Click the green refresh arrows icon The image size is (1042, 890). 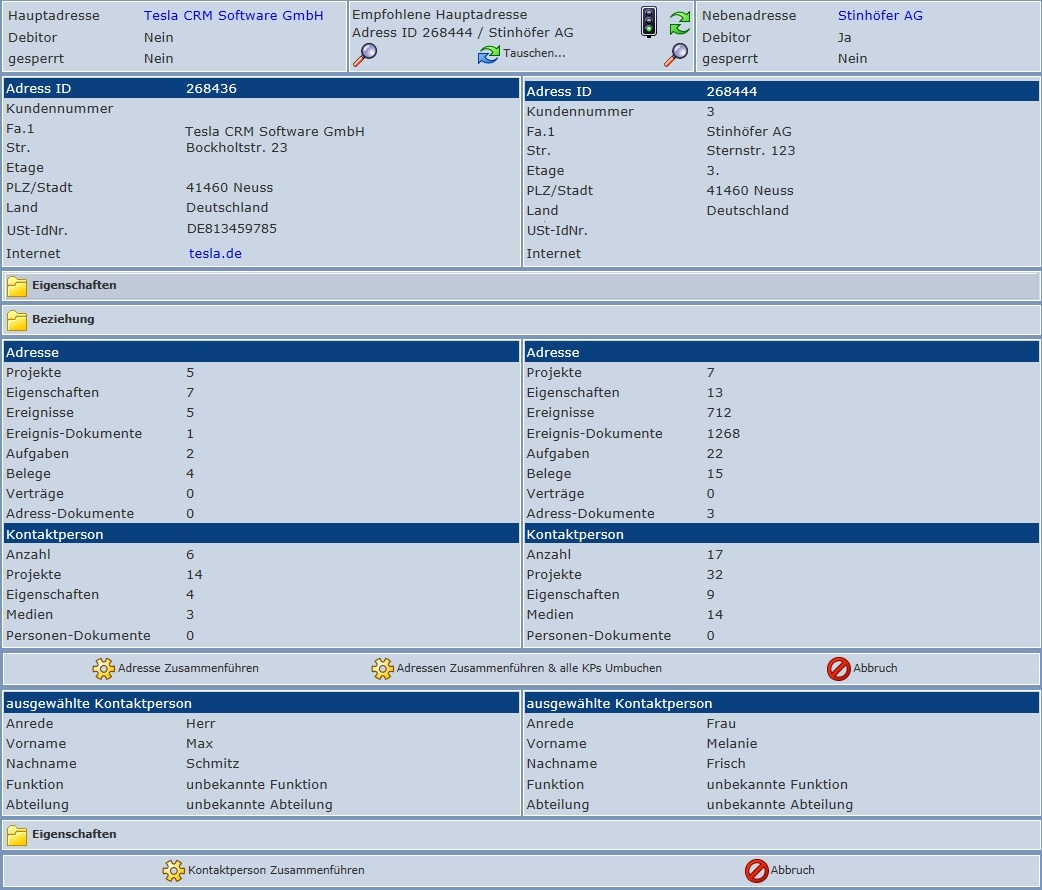point(680,22)
